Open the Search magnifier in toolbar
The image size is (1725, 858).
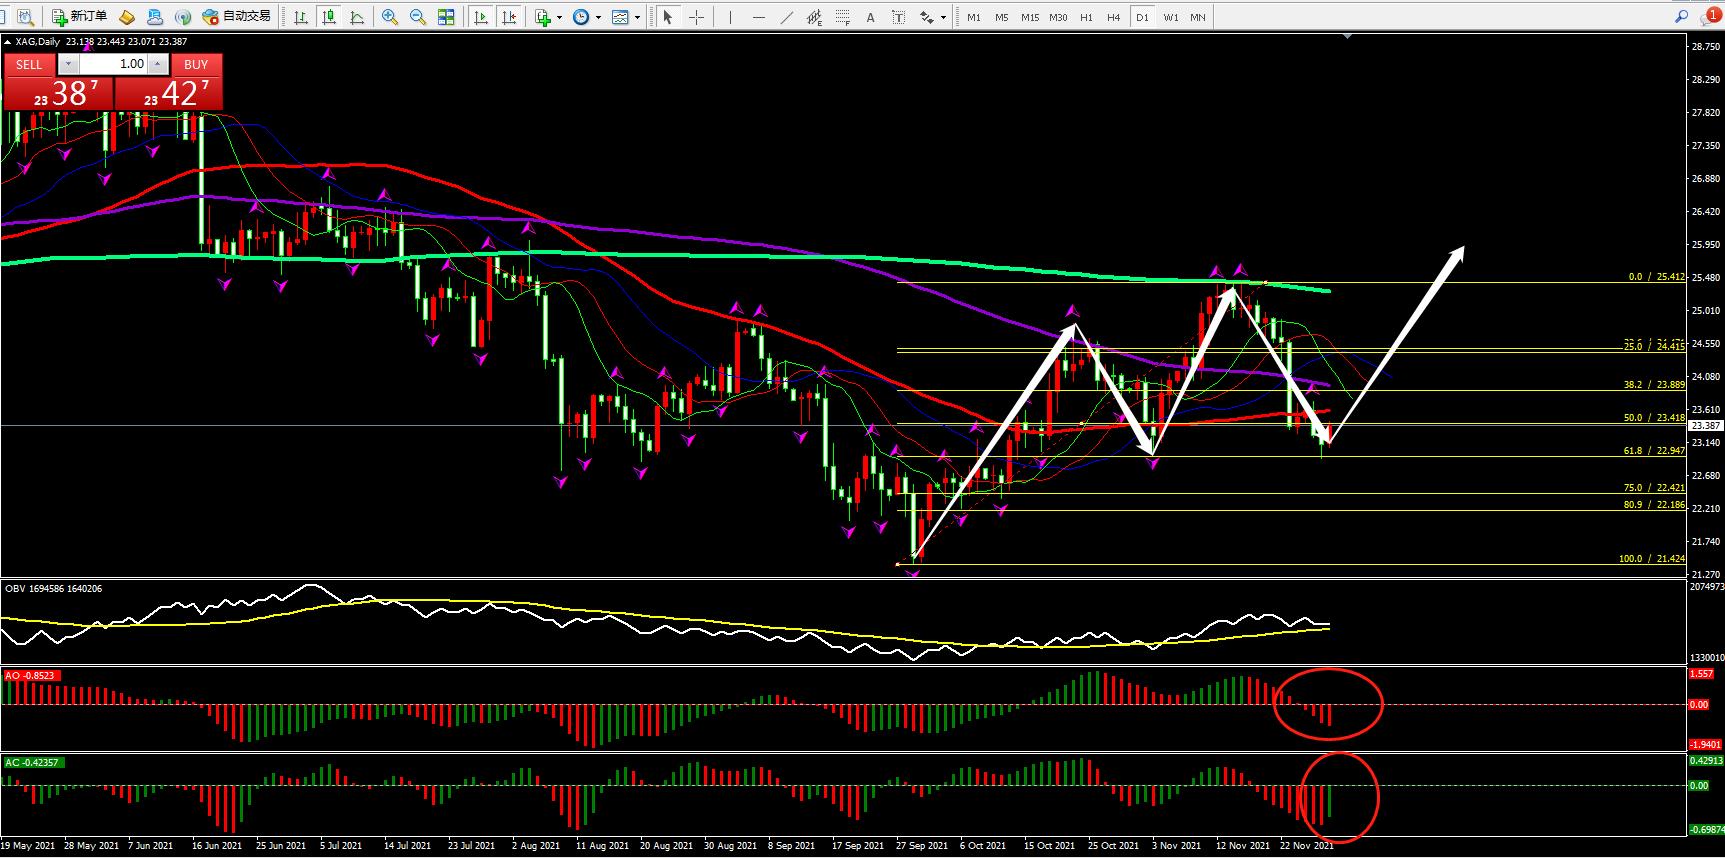pyautogui.click(x=1683, y=17)
